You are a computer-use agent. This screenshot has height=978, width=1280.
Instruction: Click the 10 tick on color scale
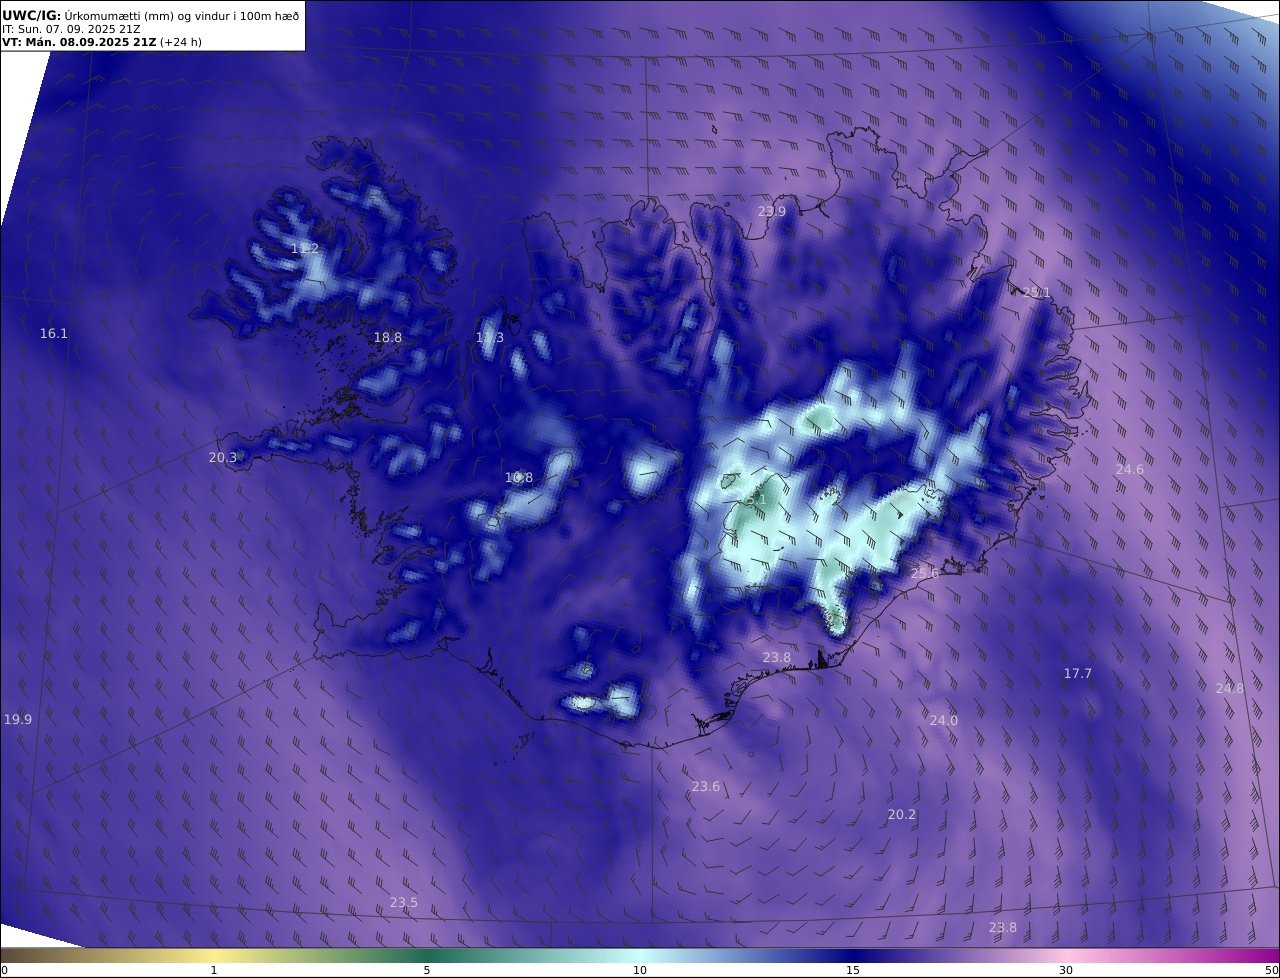[640, 970]
